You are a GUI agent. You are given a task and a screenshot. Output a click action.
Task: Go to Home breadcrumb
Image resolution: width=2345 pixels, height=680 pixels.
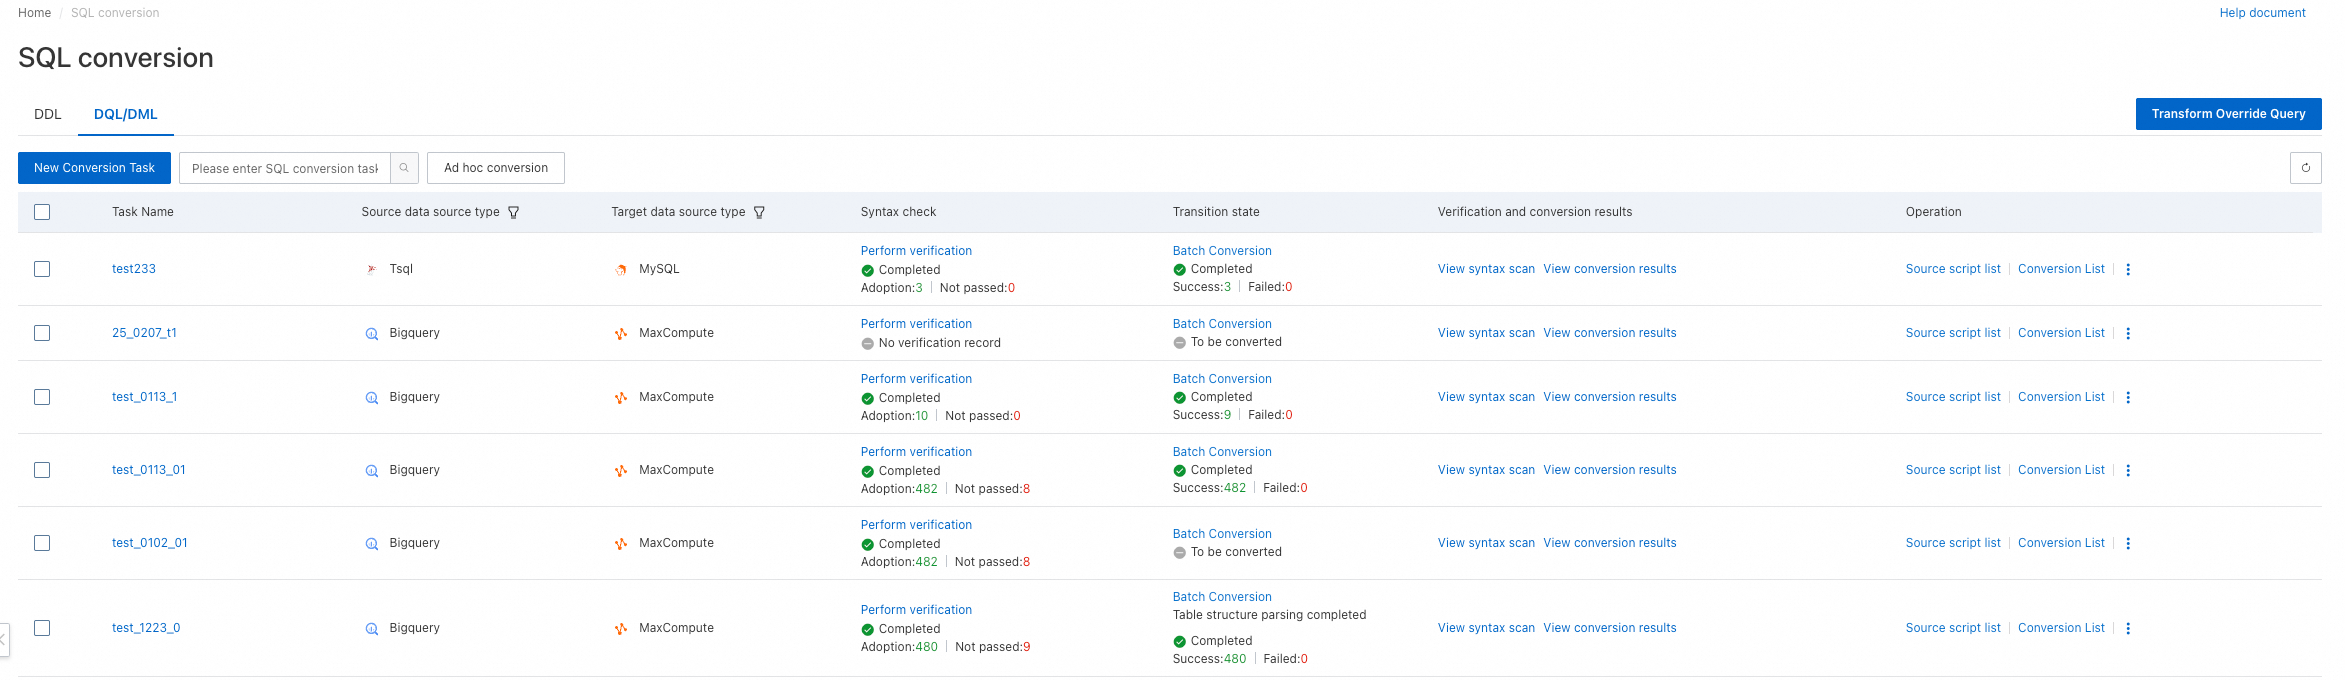pyautogui.click(x=34, y=13)
